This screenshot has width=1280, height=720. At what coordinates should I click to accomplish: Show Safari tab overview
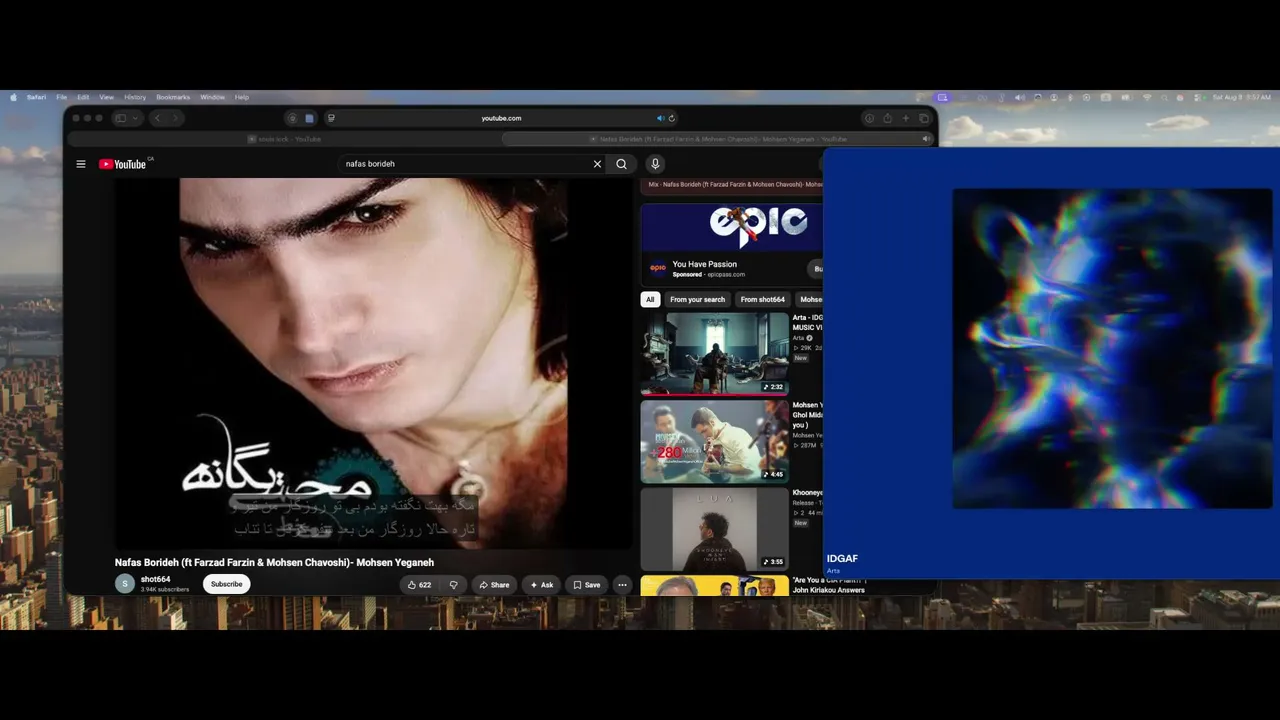(x=924, y=118)
